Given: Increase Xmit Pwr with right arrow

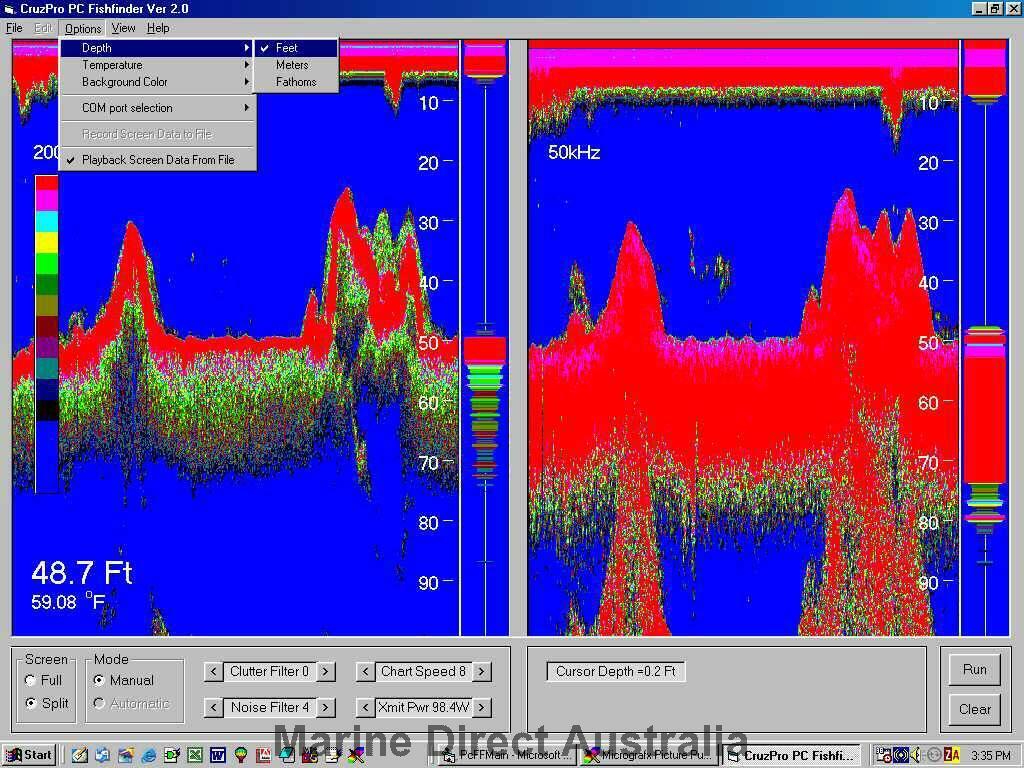Looking at the screenshot, I should coord(482,707).
